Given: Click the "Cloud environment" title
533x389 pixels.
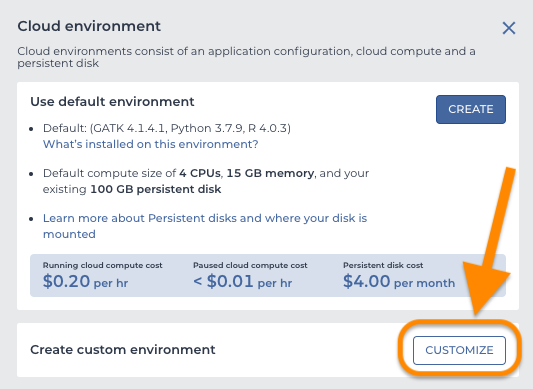Looking at the screenshot, I should (x=89, y=26).
